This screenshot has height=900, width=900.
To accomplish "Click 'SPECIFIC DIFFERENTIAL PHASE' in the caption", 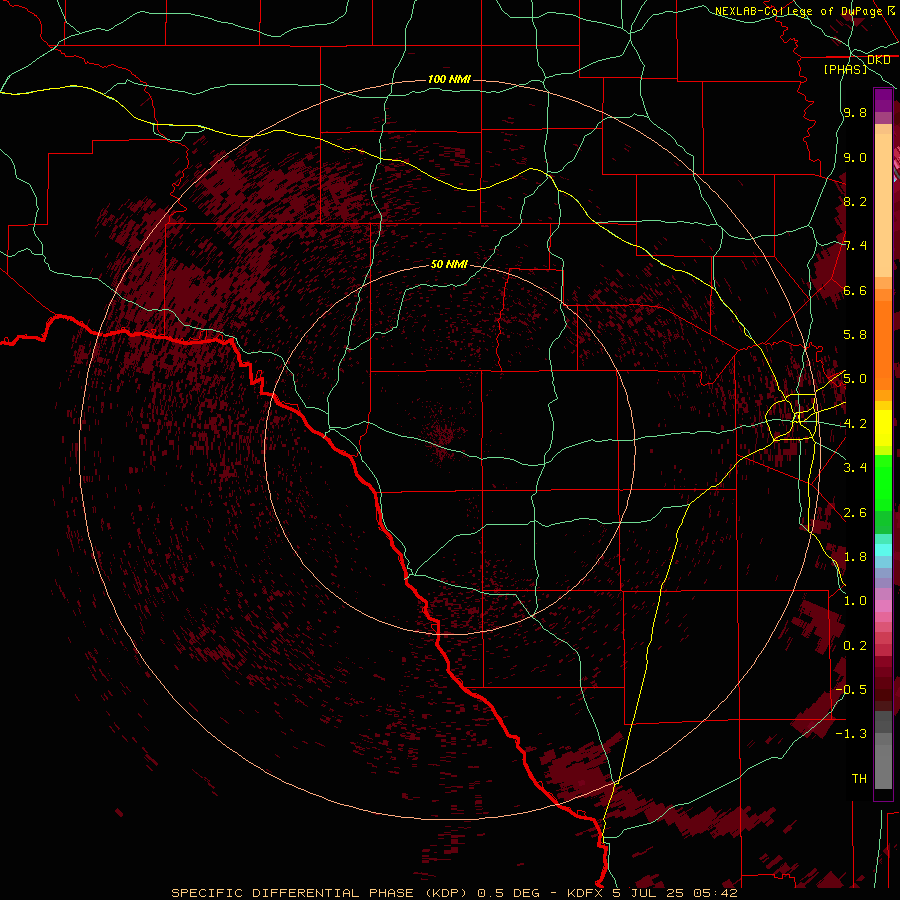I will 292,893.
